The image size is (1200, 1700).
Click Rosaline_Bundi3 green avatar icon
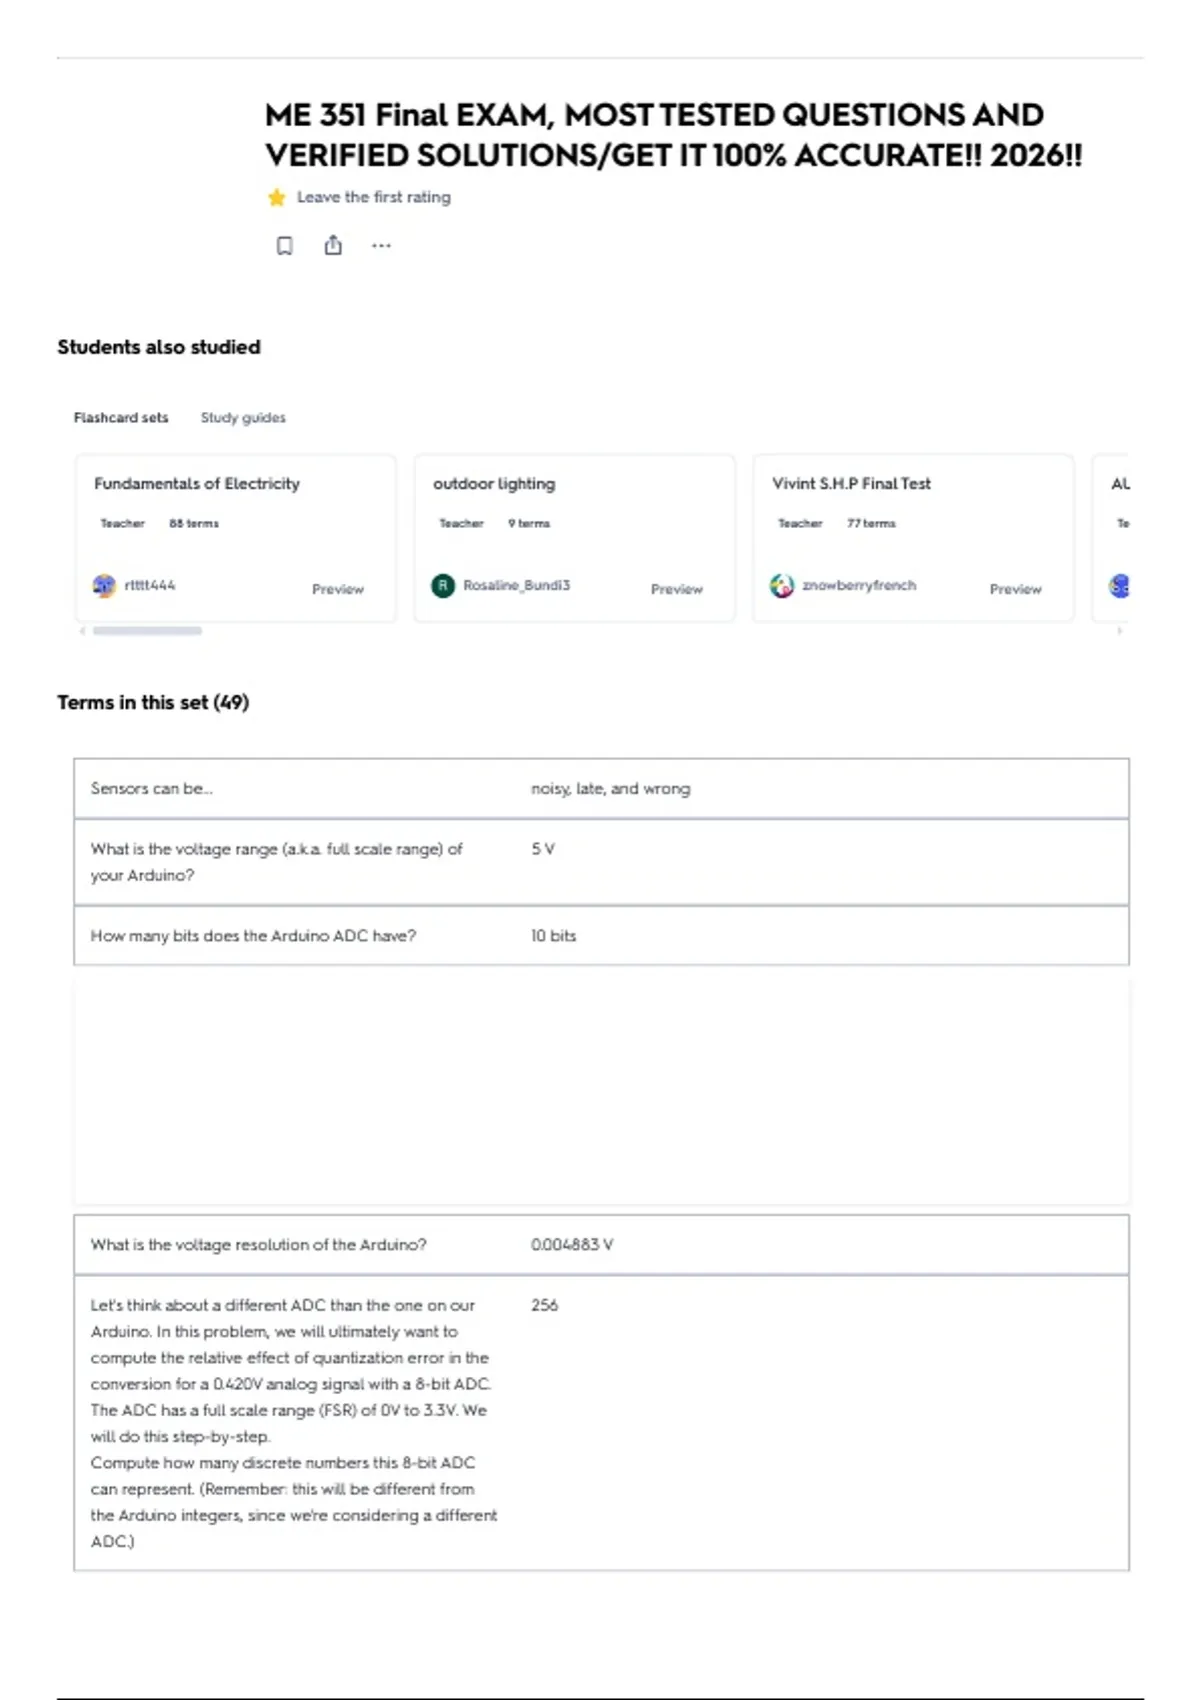coord(443,586)
